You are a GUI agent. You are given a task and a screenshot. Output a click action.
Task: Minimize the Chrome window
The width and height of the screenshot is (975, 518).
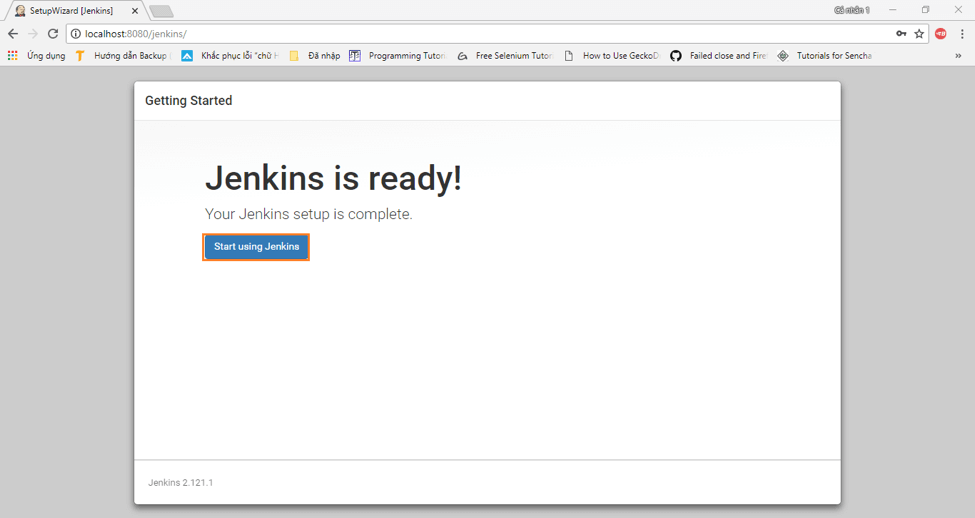point(892,10)
